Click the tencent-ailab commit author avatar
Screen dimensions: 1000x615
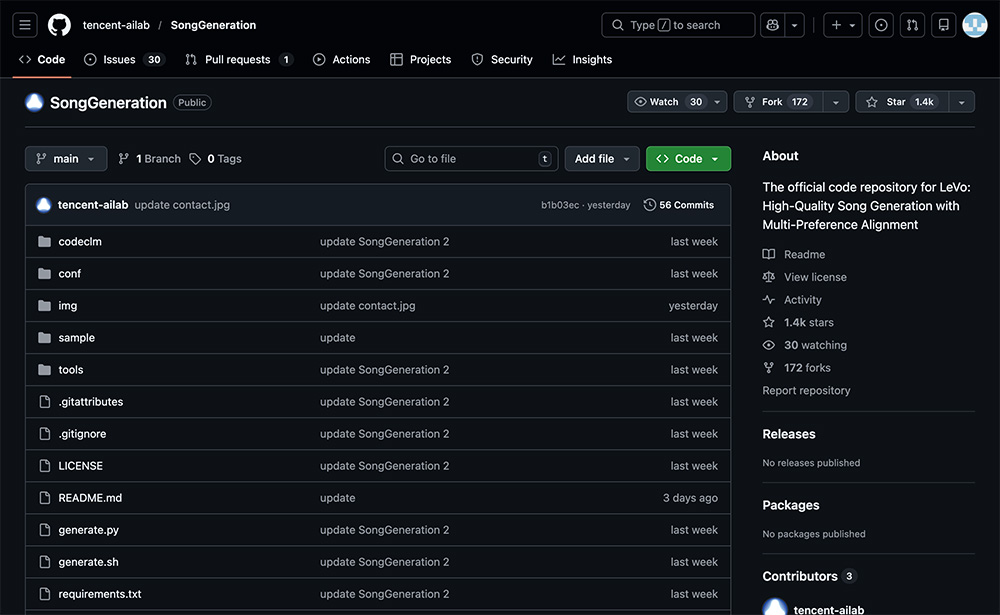[x=43, y=205]
